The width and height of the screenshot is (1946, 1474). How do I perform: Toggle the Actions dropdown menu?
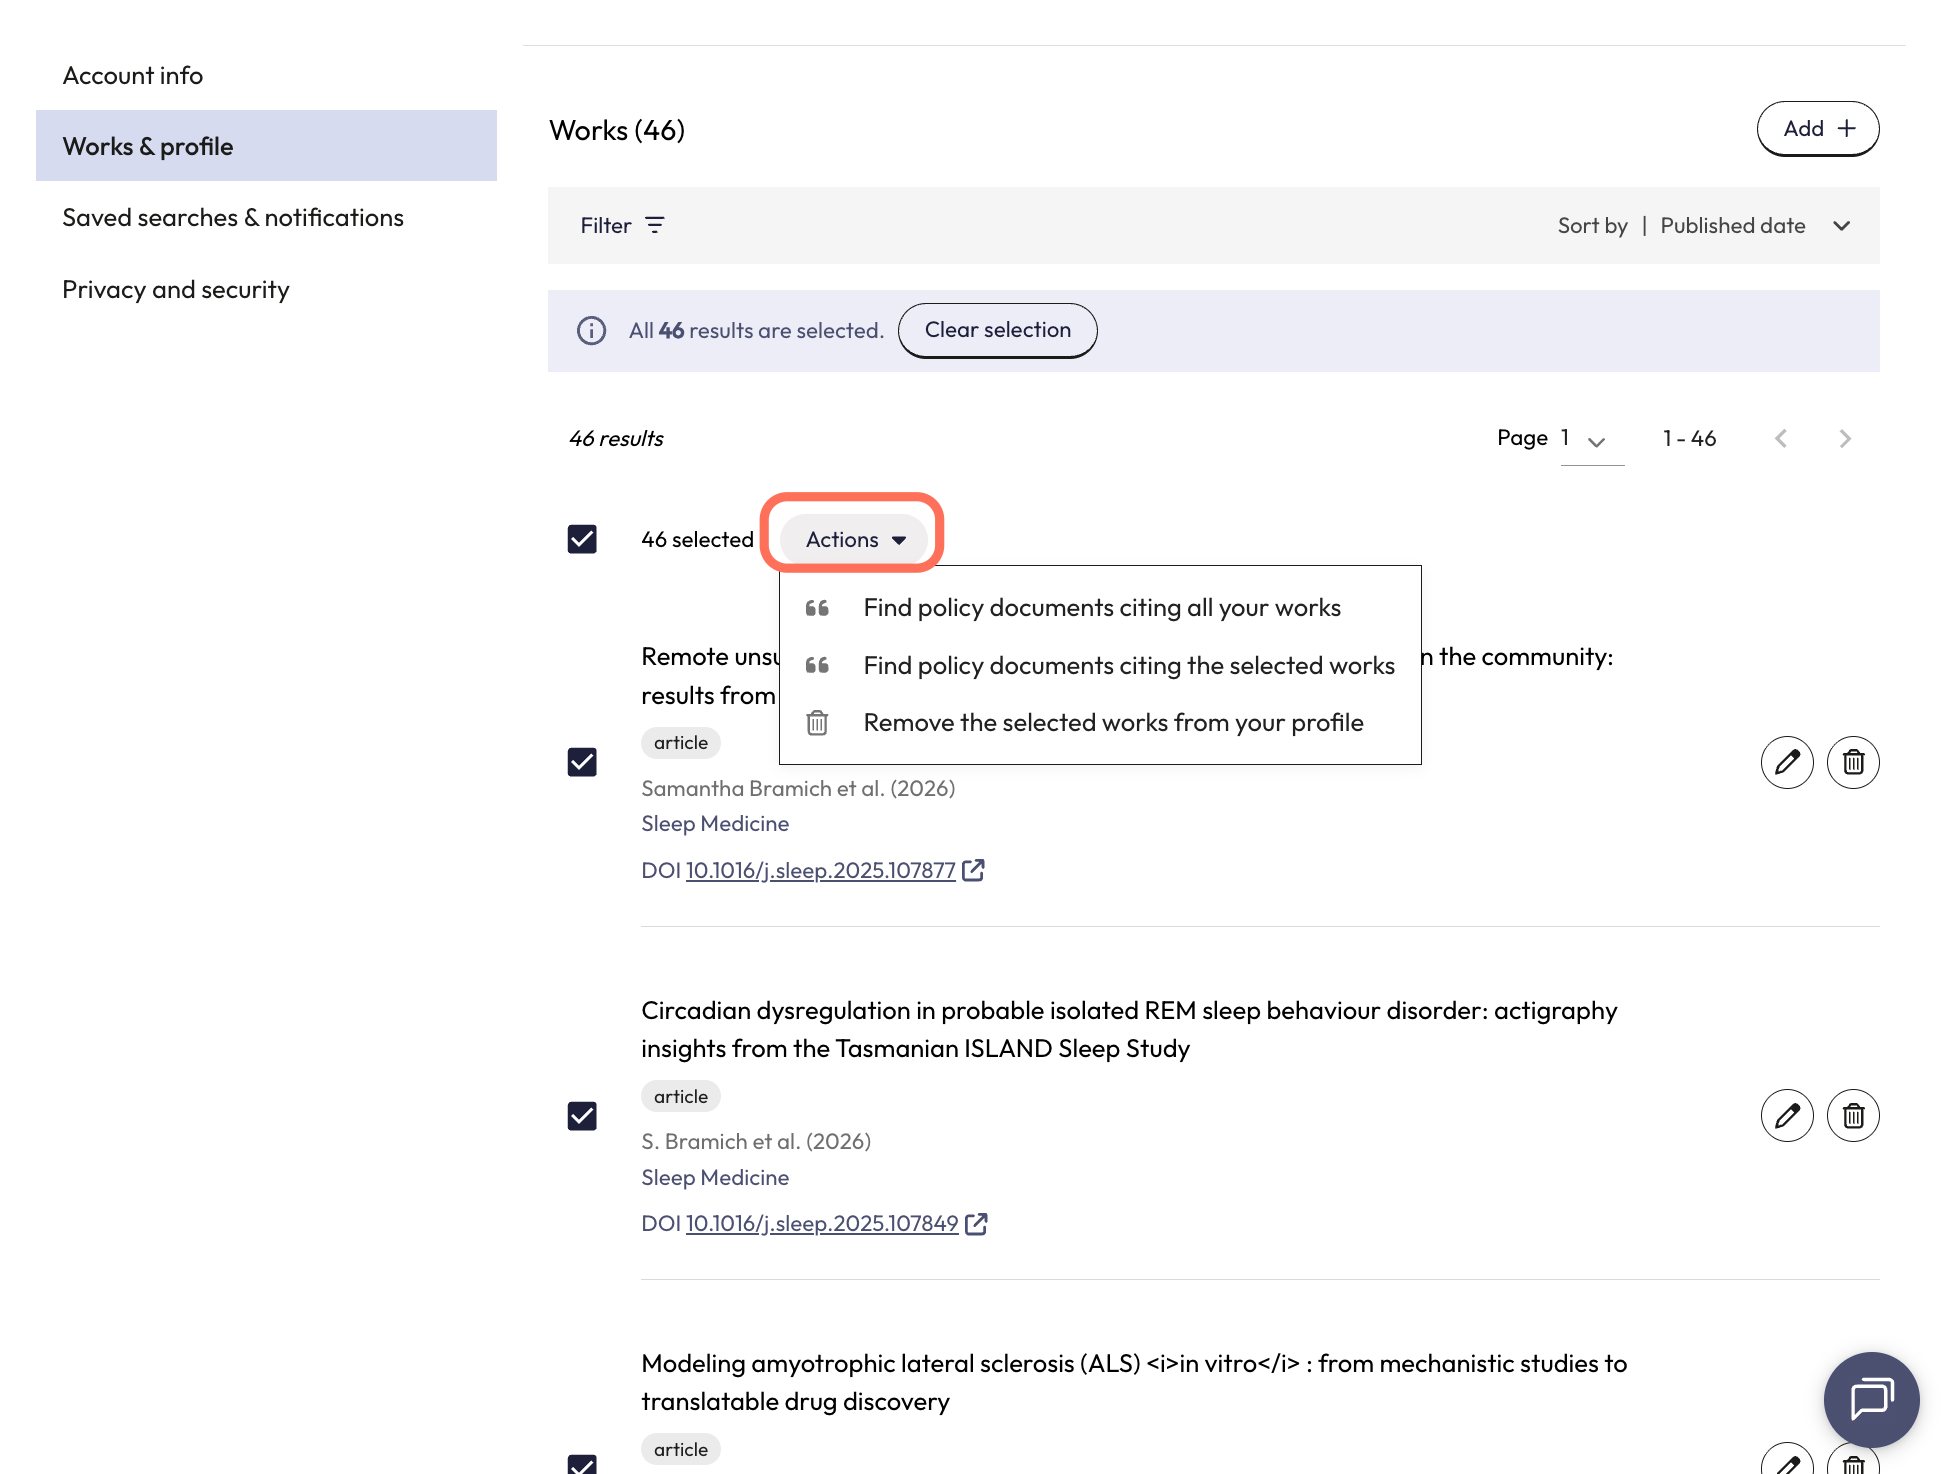[855, 539]
